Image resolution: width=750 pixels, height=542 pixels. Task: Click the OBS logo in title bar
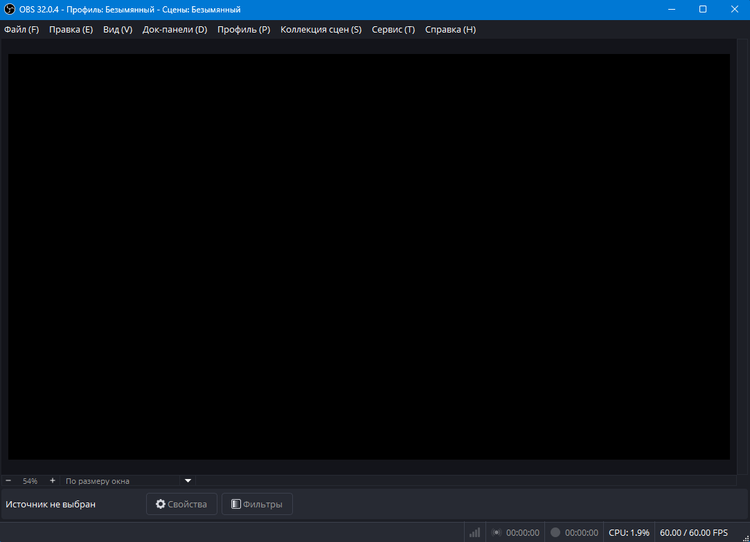[x=10, y=10]
